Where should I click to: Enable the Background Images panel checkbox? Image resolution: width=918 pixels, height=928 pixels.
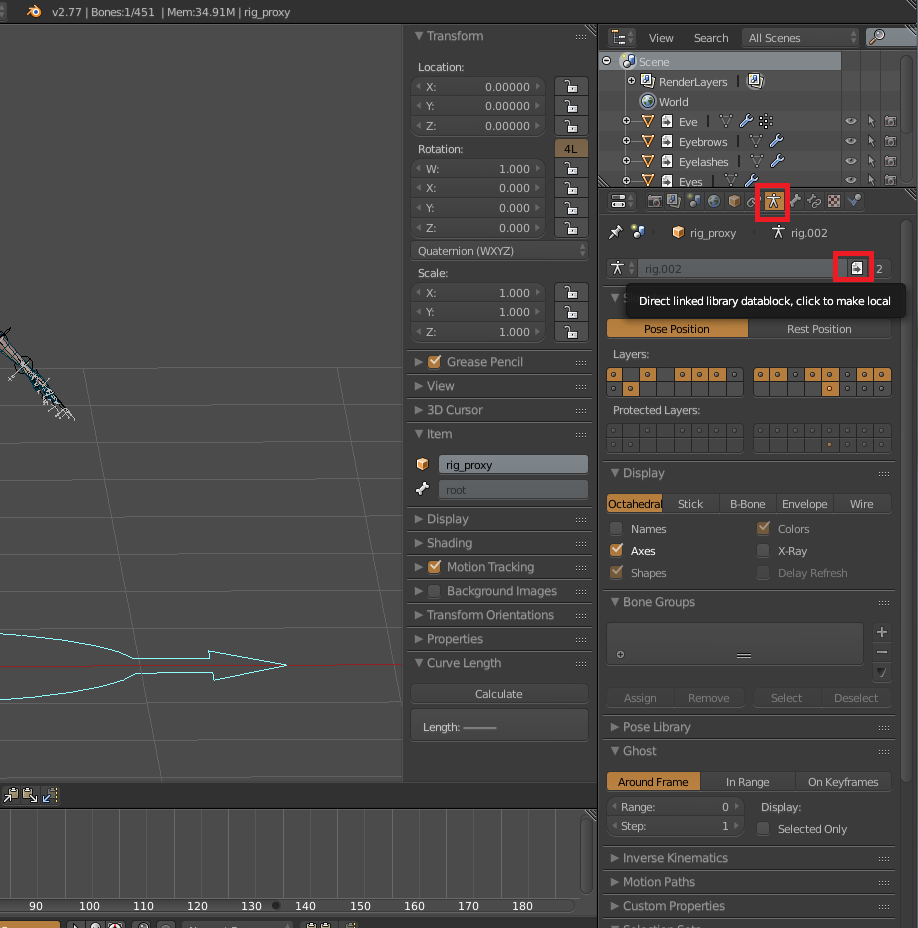[x=434, y=591]
